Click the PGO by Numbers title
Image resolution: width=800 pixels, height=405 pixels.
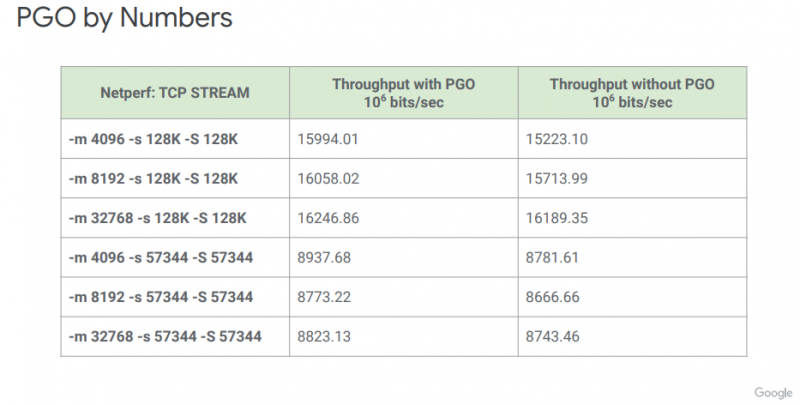point(124,17)
